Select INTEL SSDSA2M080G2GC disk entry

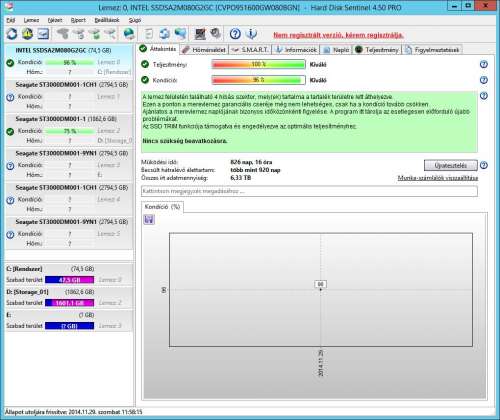69,61
